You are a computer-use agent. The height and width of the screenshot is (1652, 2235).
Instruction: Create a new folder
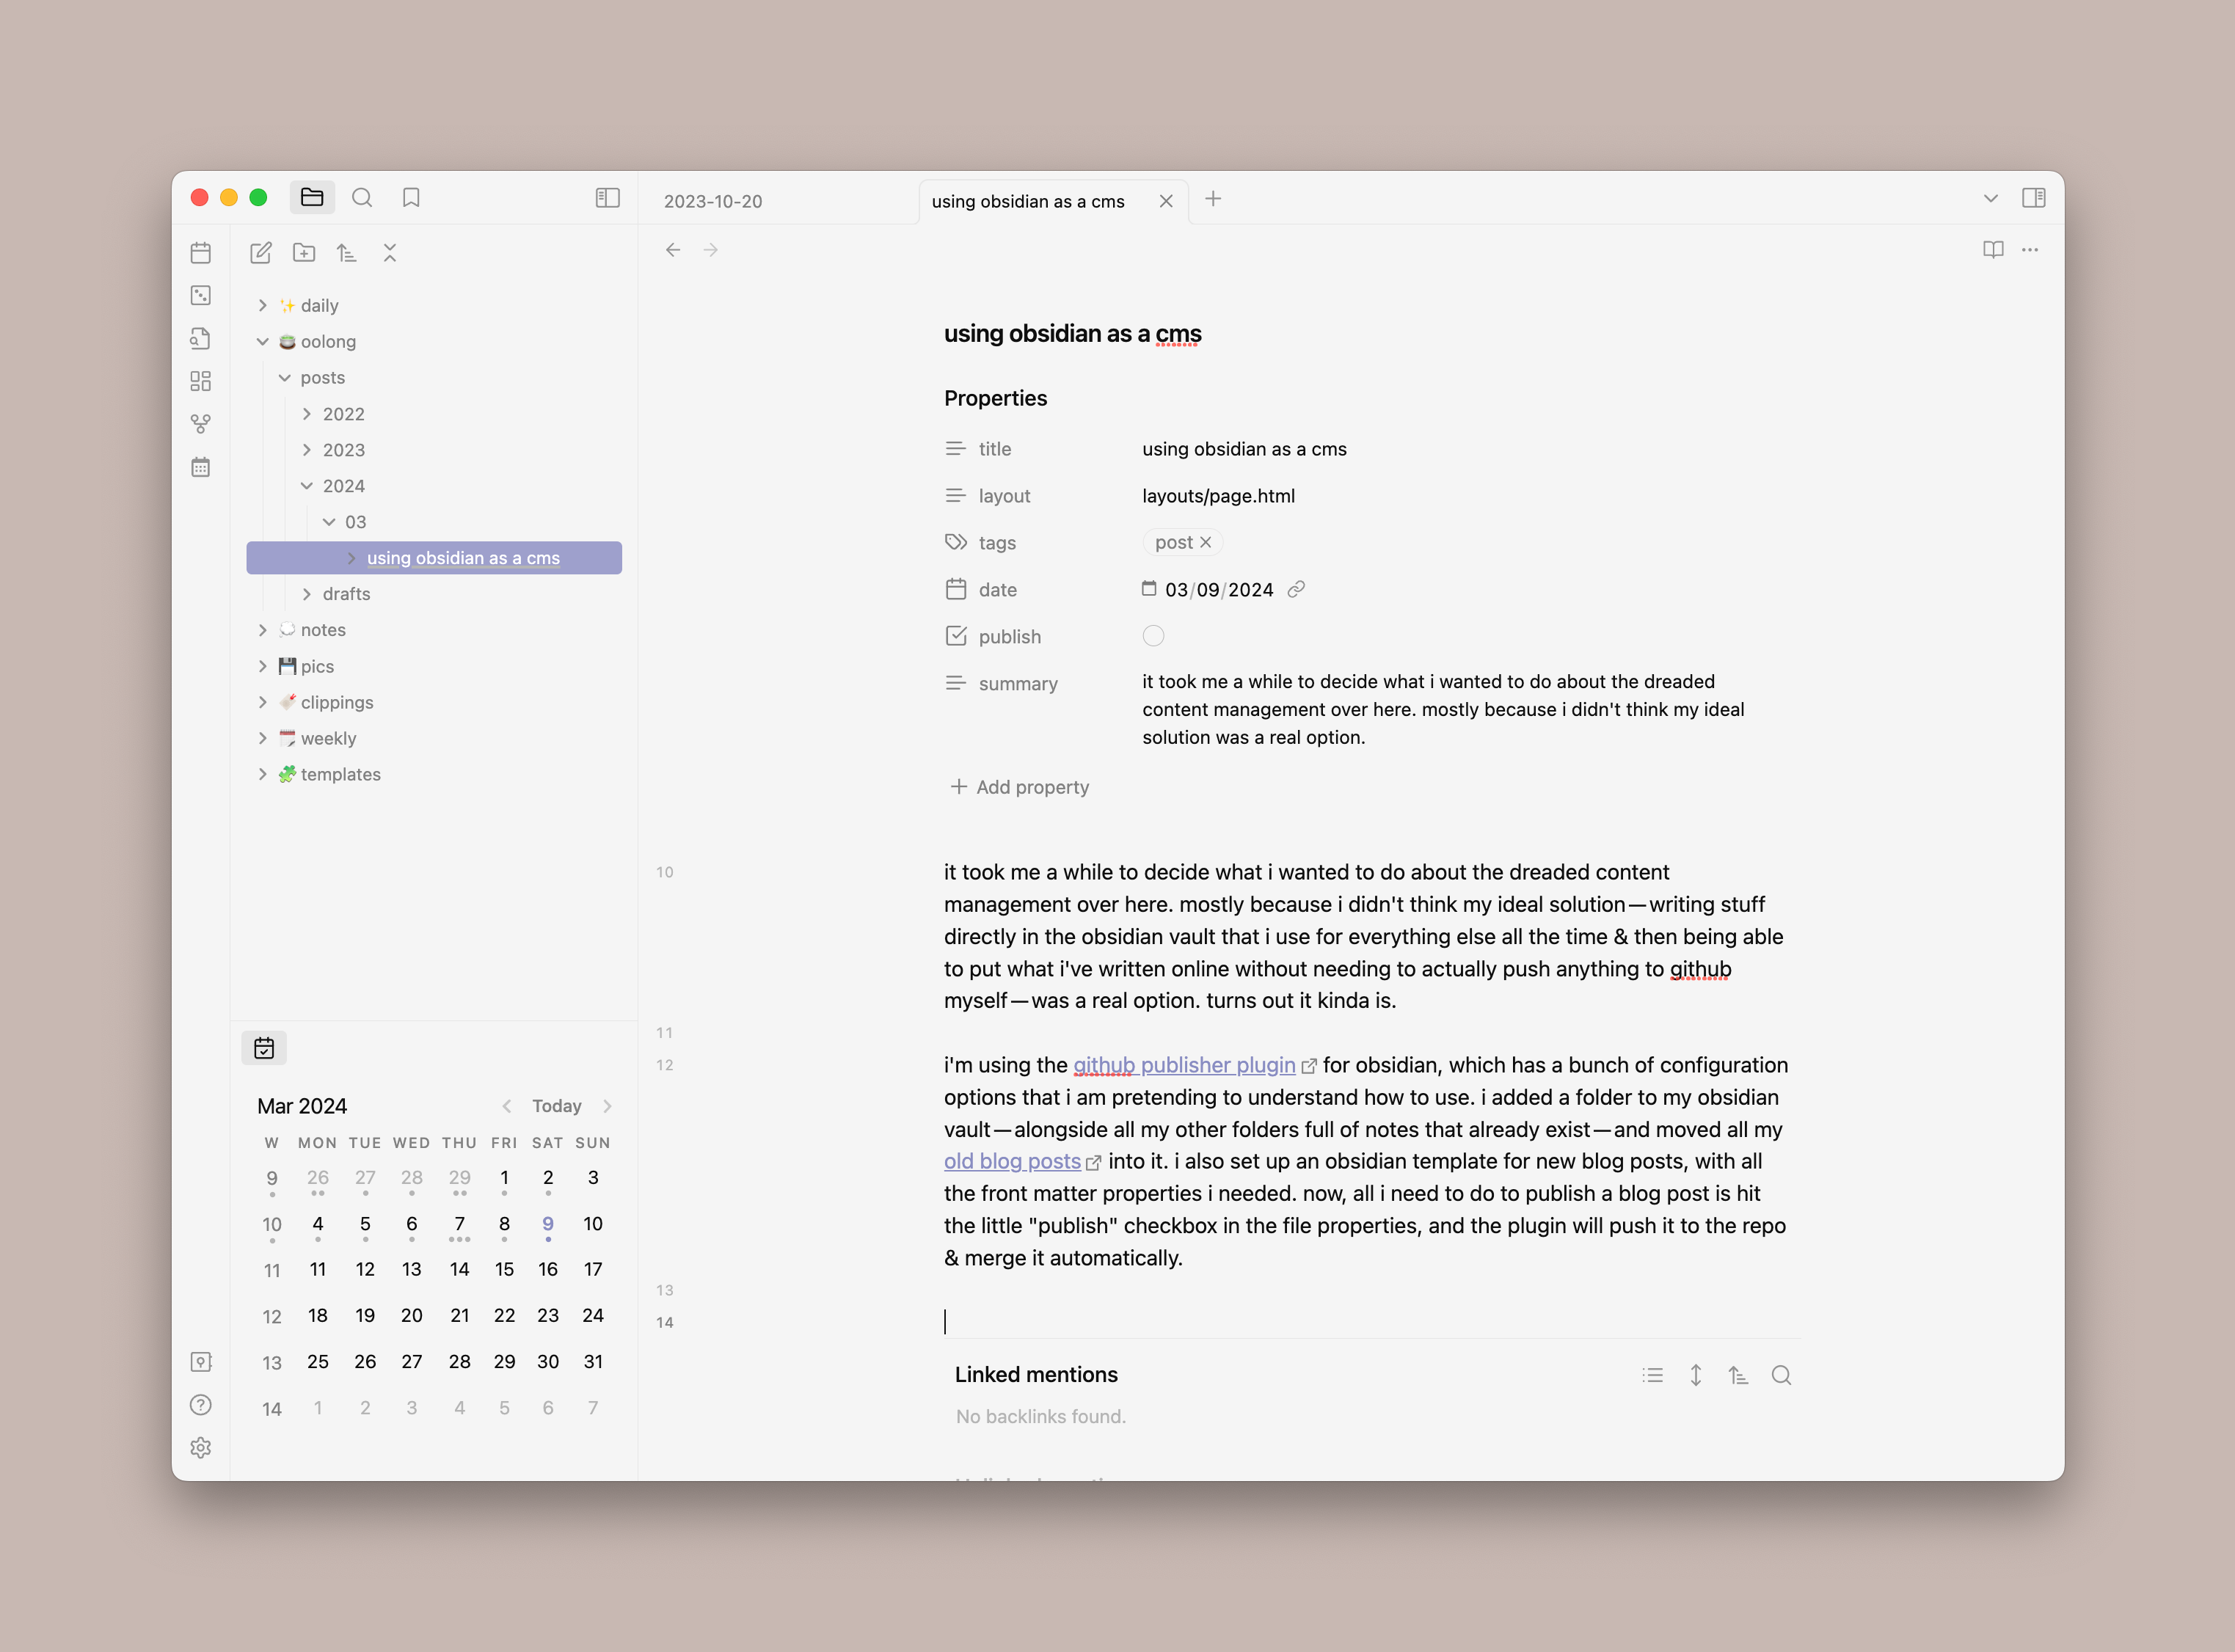pyautogui.click(x=304, y=253)
